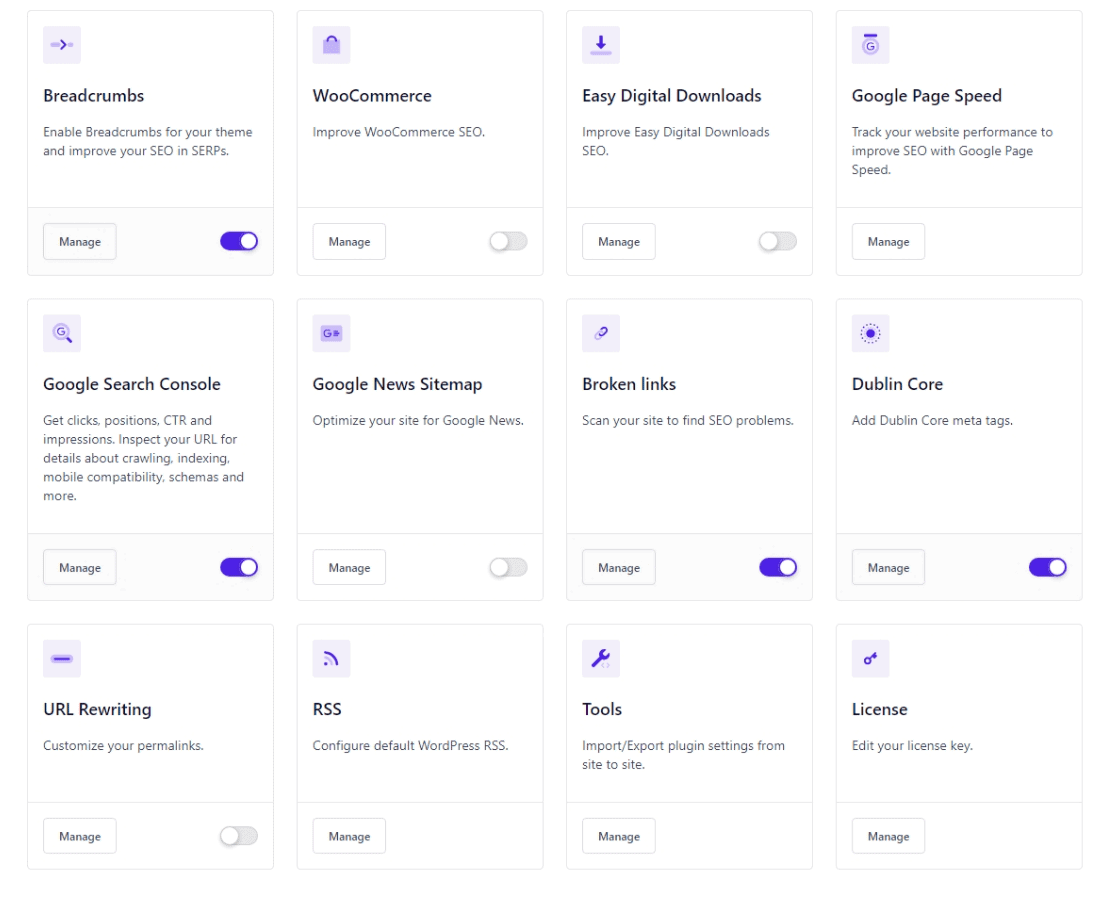Open Manage for Tools
The height and width of the screenshot is (905, 1104).
(x=619, y=837)
